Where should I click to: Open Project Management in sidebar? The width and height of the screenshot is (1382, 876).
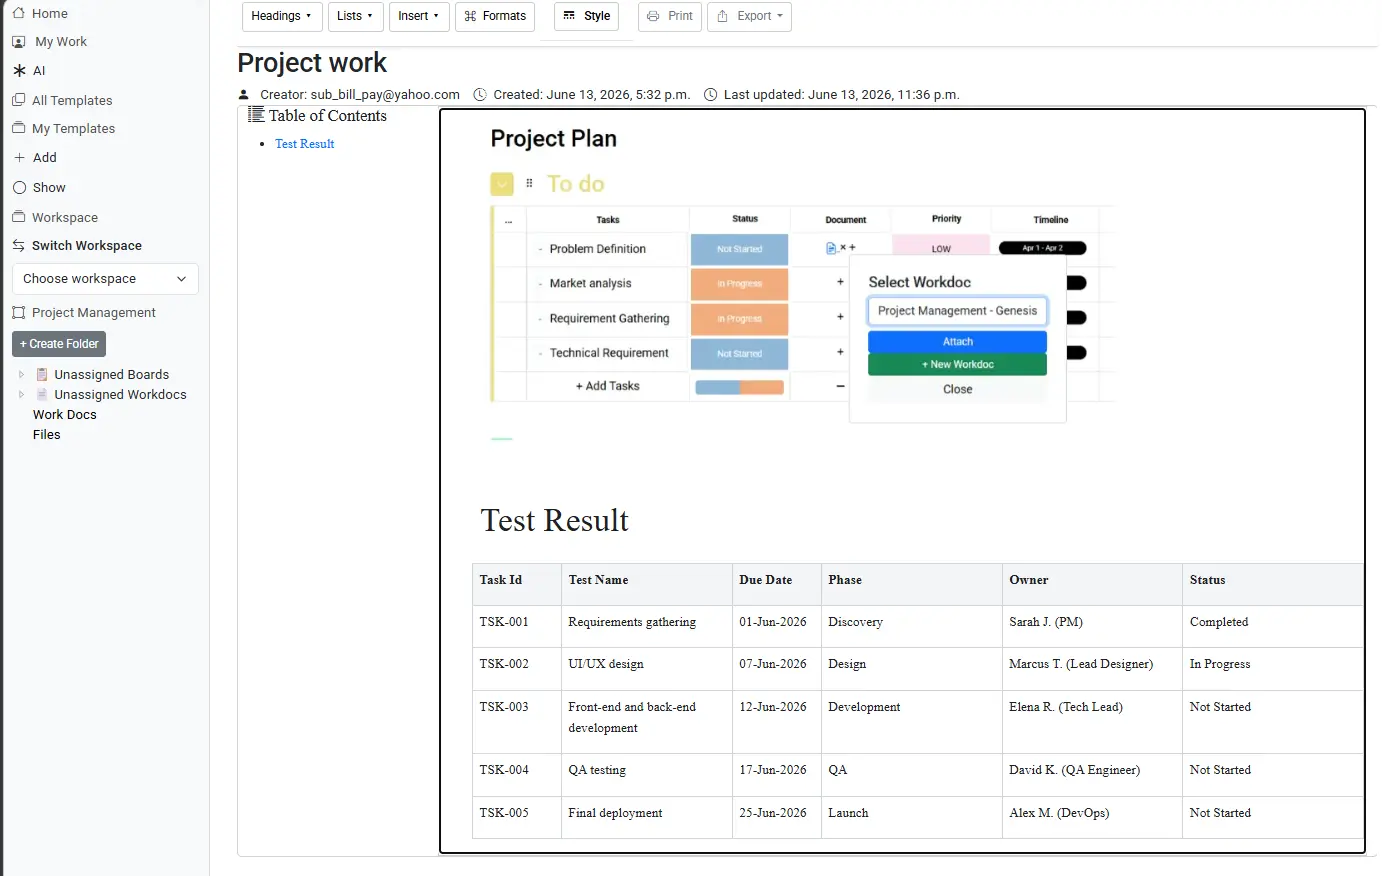[84, 313]
